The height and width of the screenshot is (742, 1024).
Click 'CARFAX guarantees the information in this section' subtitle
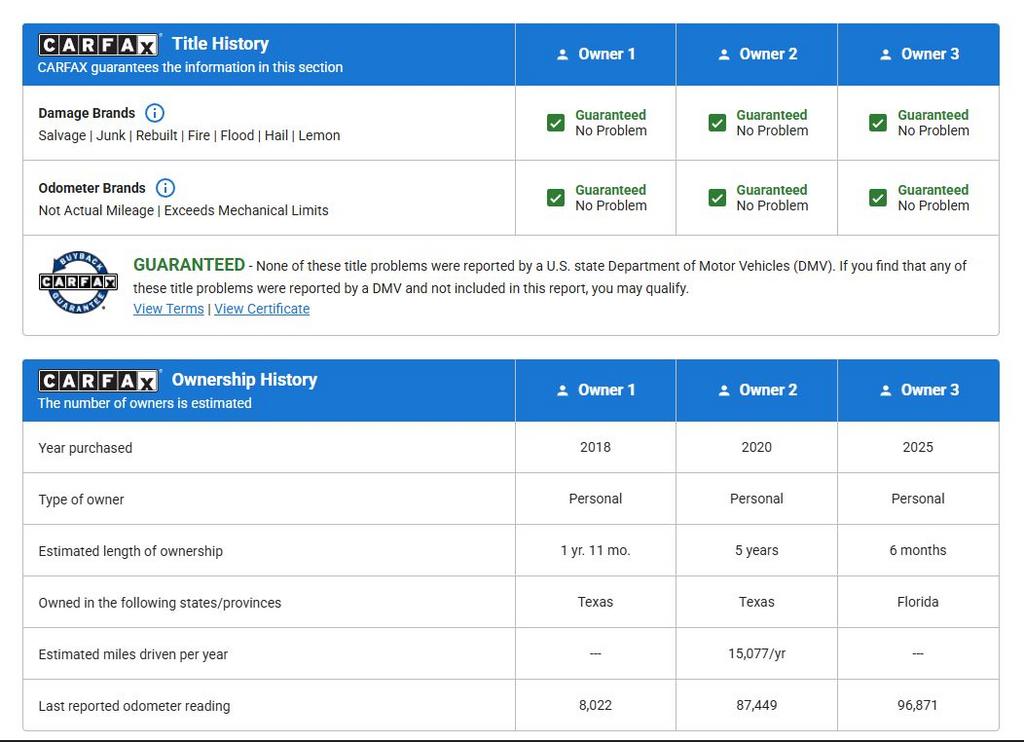(x=190, y=67)
